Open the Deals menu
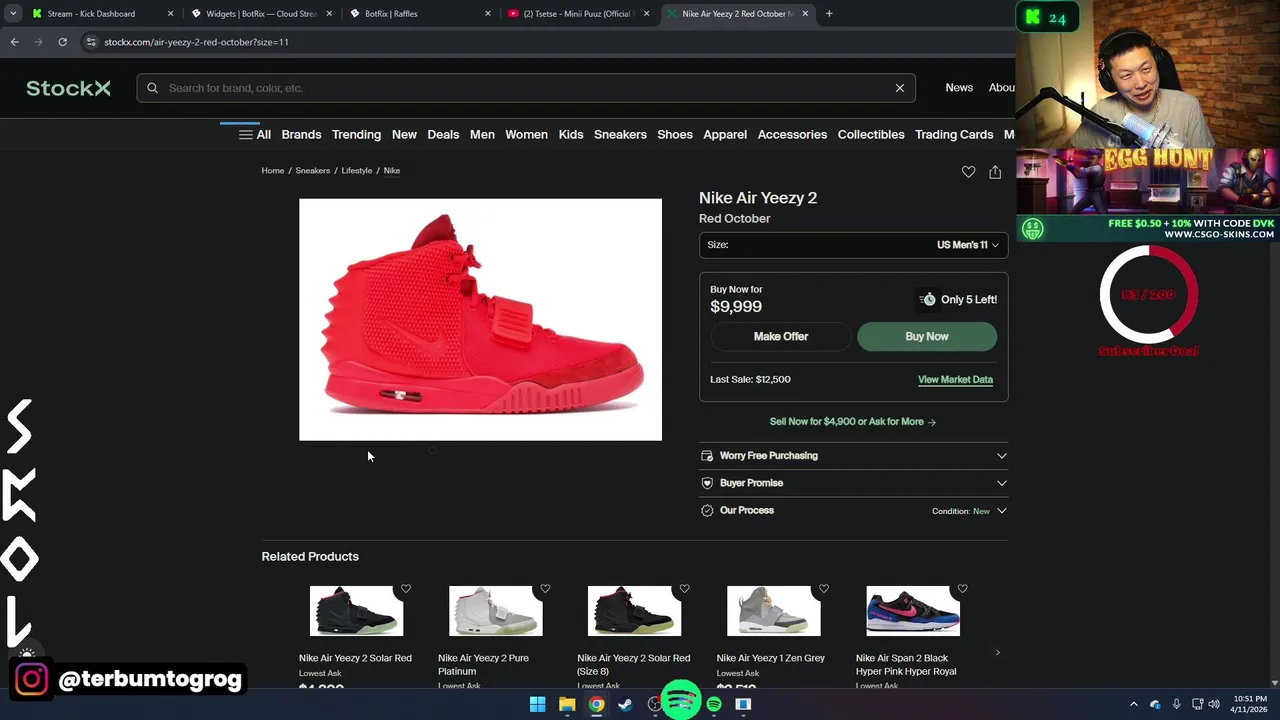Image resolution: width=1280 pixels, height=720 pixels. (443, 134)
